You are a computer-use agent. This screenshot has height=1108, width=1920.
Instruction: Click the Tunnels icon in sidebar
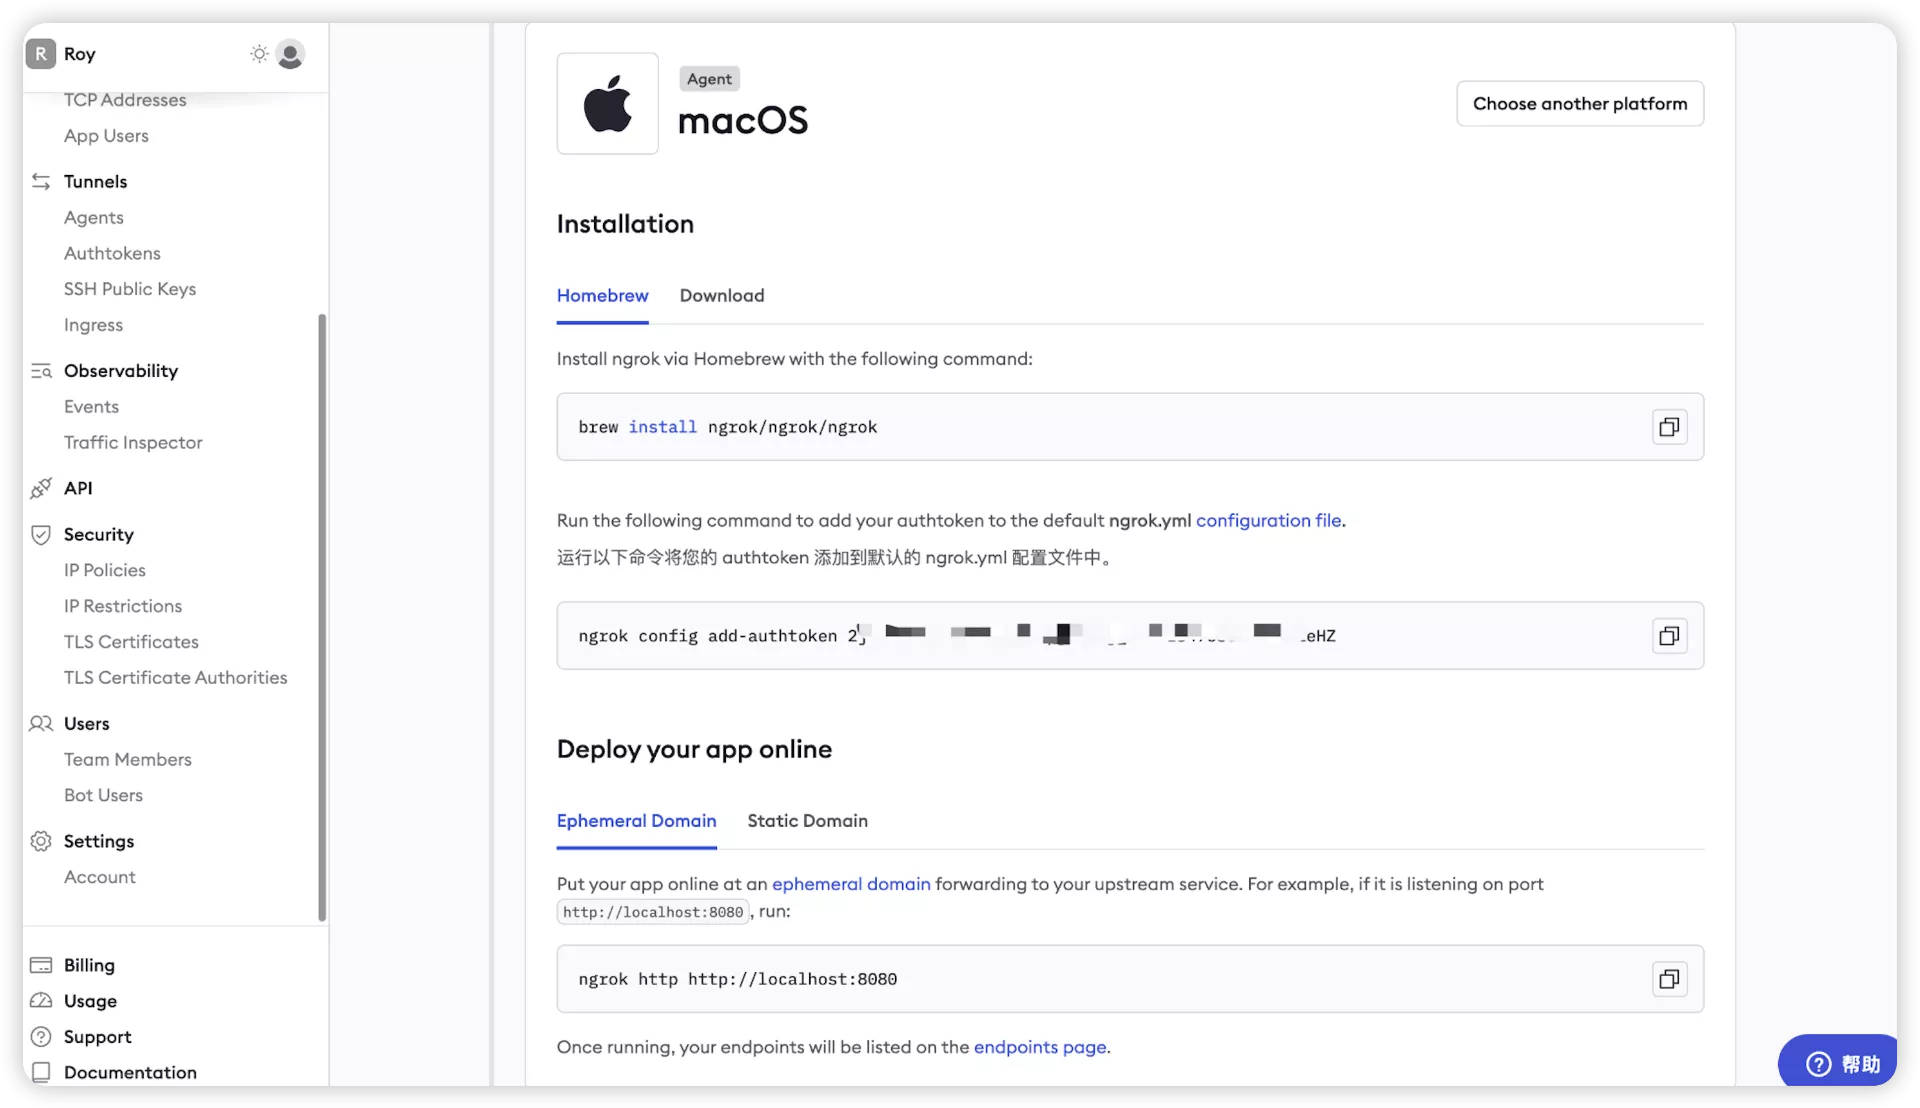tap(41, 181)
